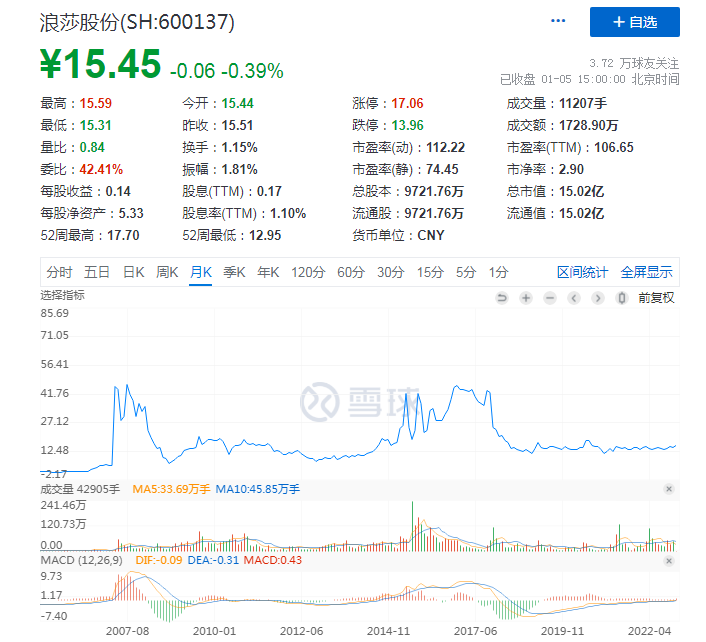
Task: Click the 市净率 value 2.90
Action: coord(571,170)
